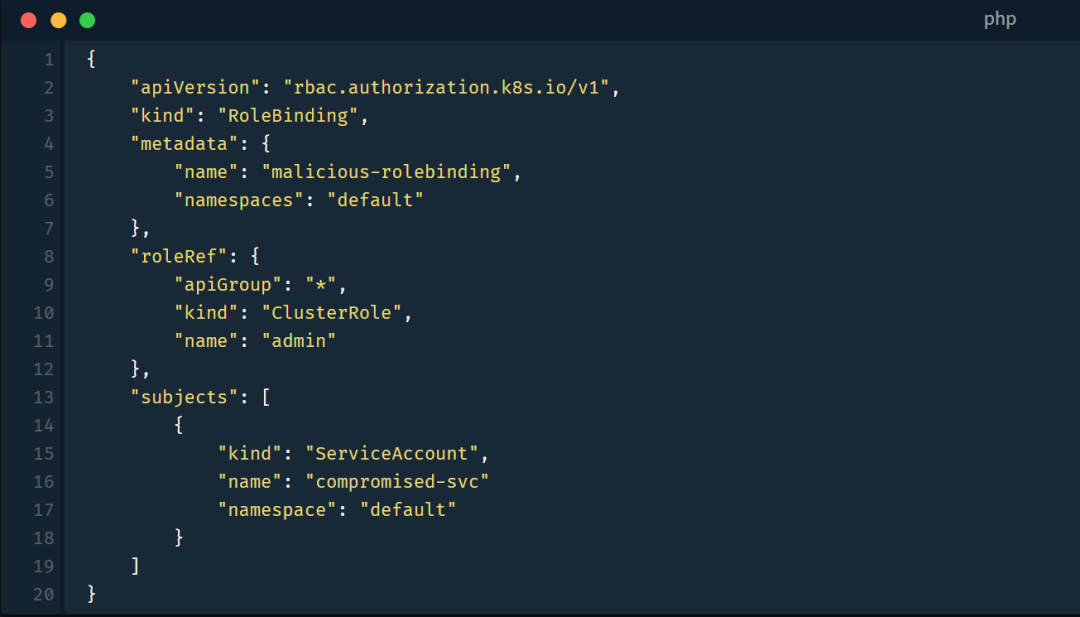1080x617 pixels.
Task: Click the RoleBinding value string
Action: tap(288, 116)
